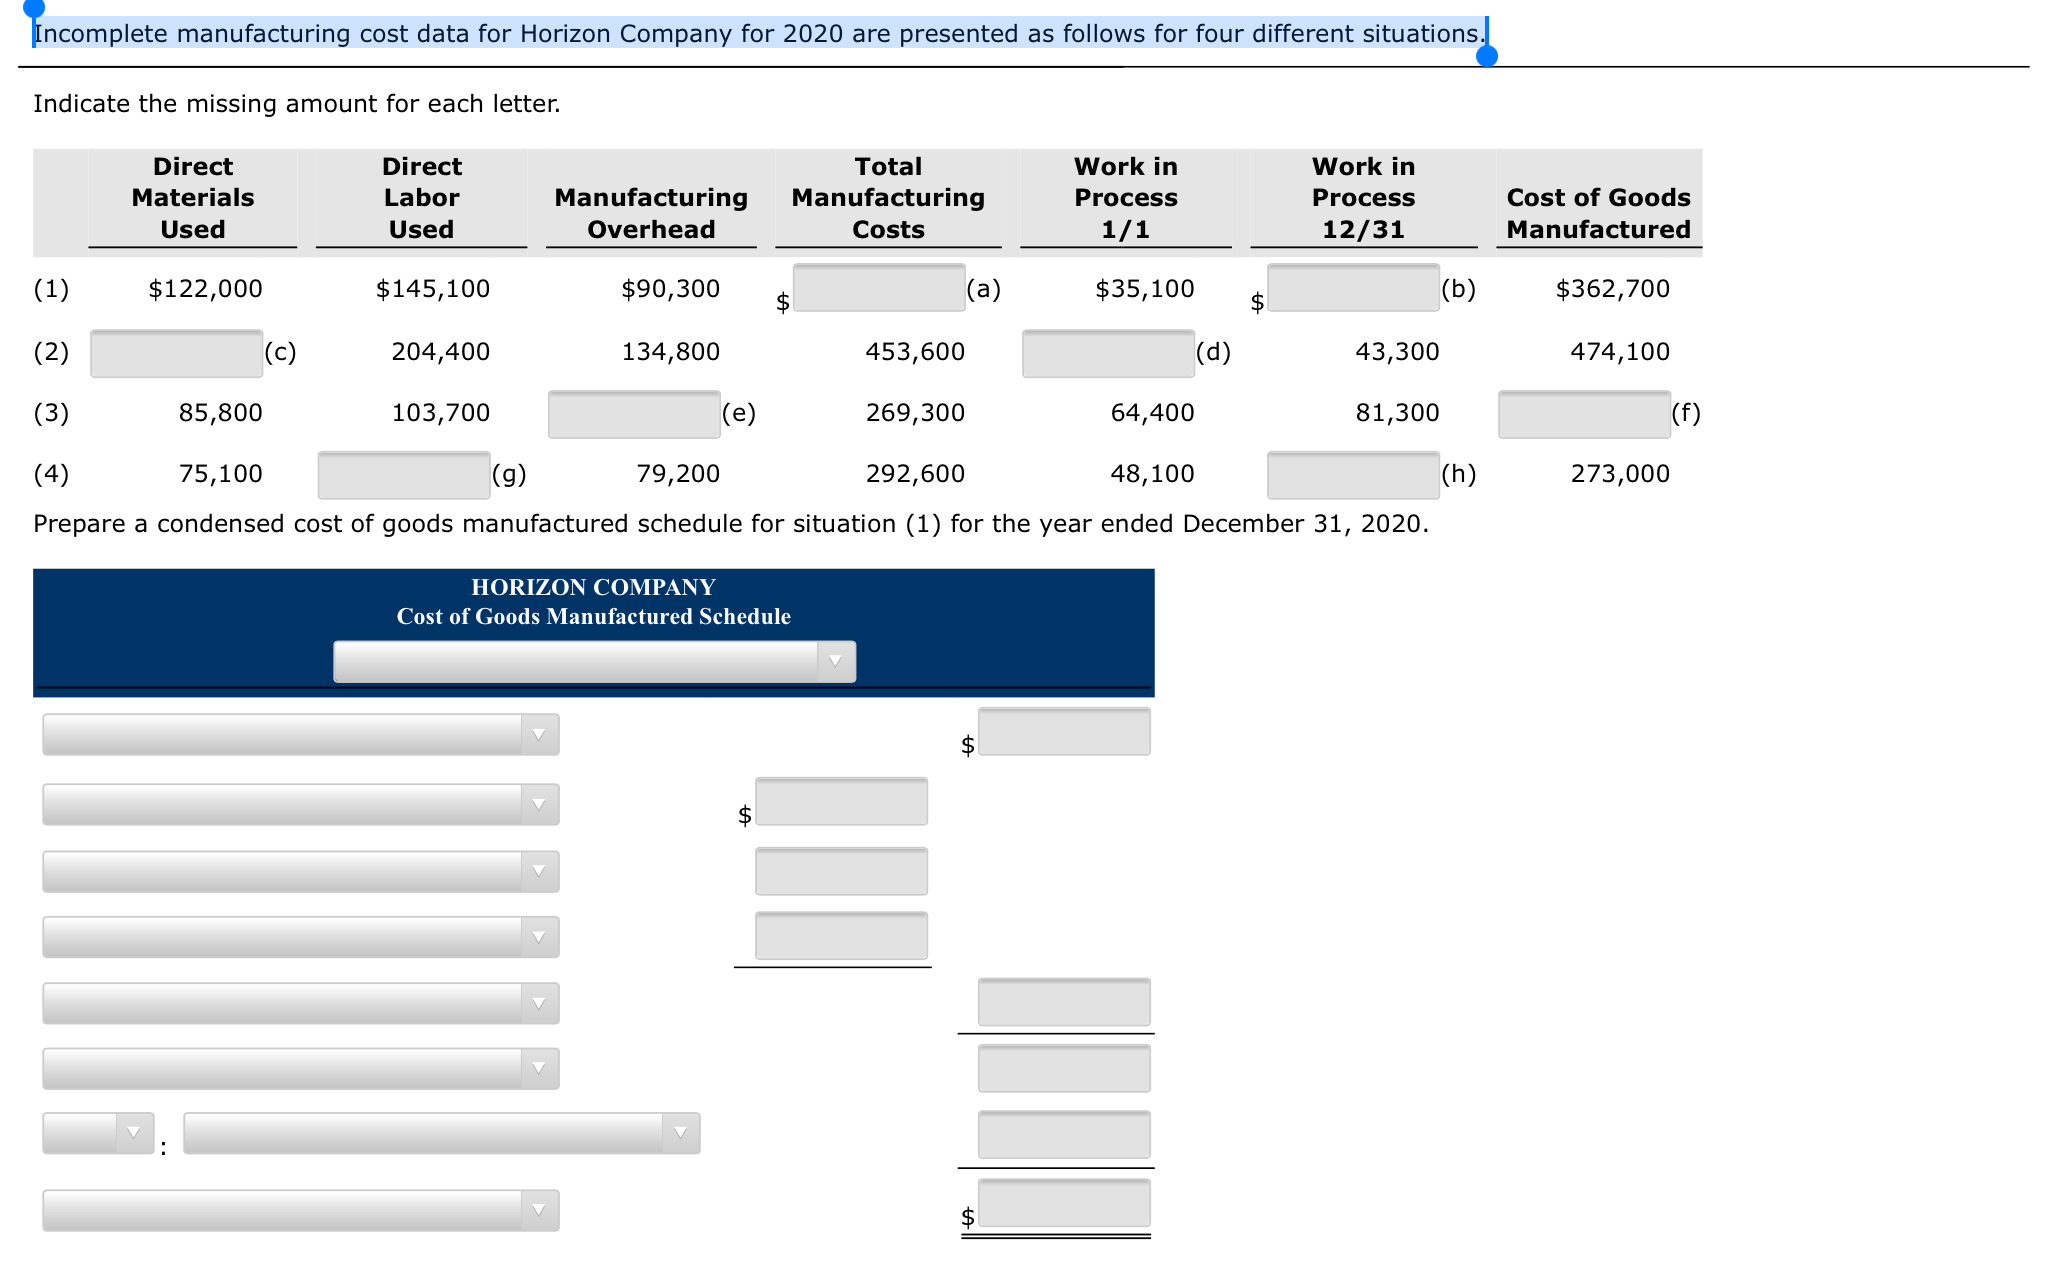Click the input field for amount (h)
The height and width of the screenshot is (1264, 2048).
tap(1352, 475)
